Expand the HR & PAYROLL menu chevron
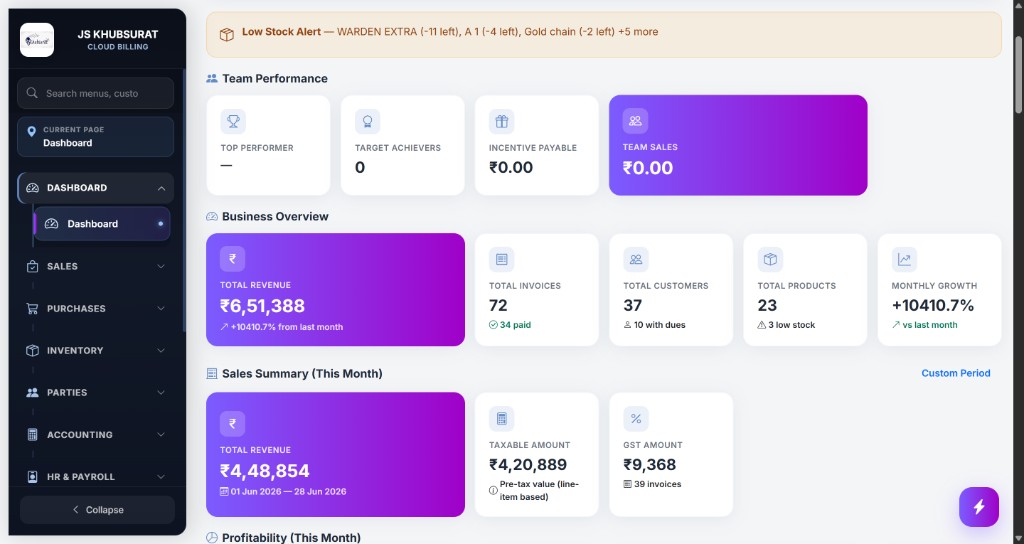Screen dimensions: 1024x544 click(161, 477)
